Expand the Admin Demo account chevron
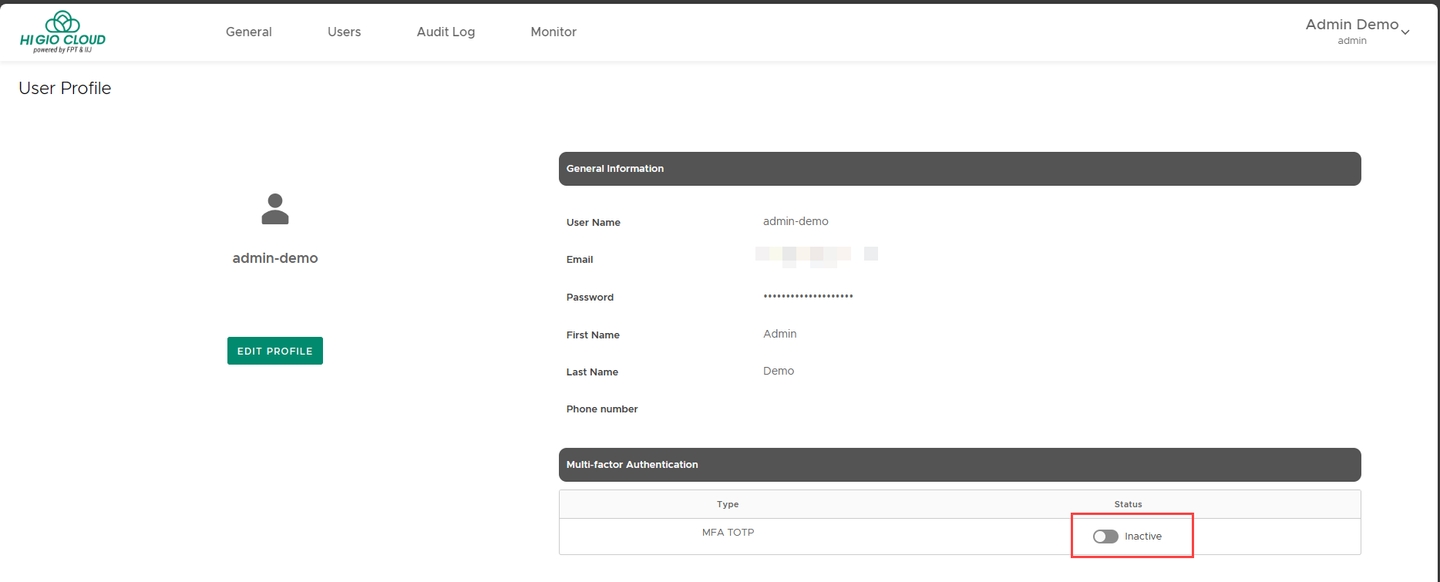Screen dimensions: 1440x582 click(x=1405, y=32)
